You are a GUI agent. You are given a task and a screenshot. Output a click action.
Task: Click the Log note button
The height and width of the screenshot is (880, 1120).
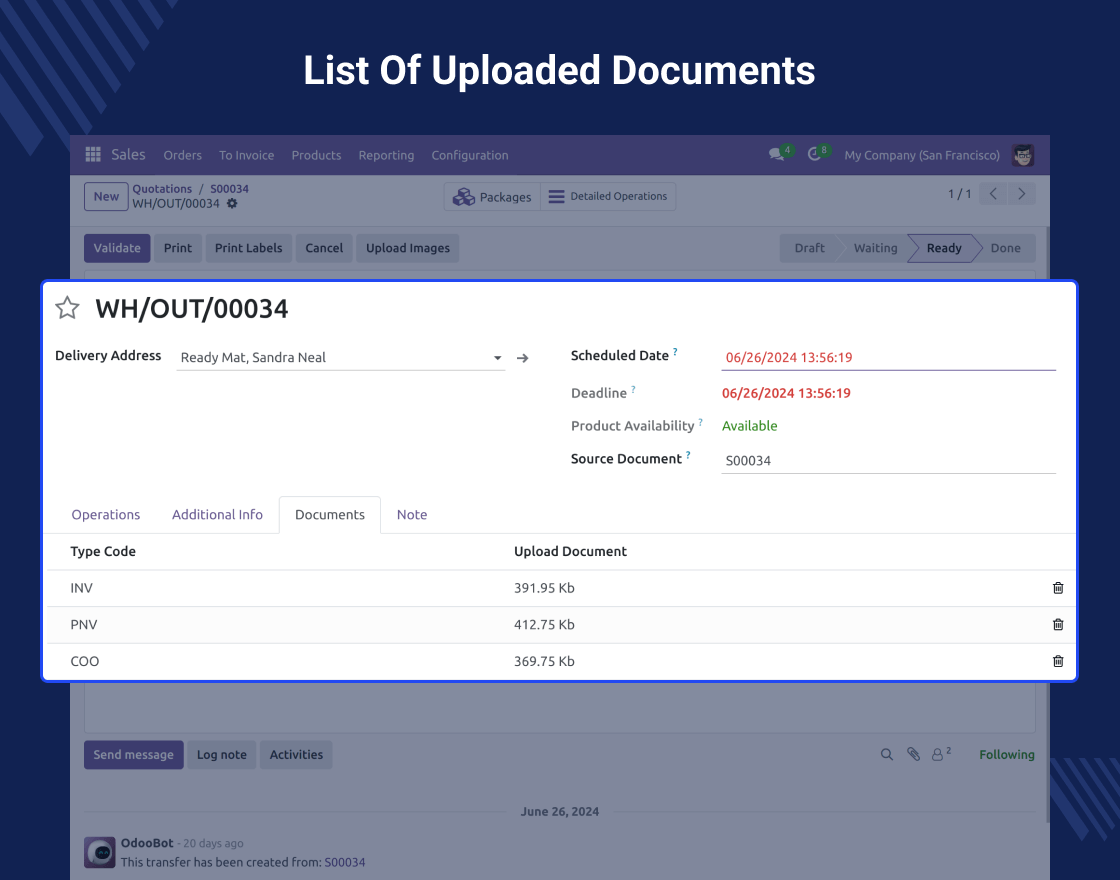point(221,754)
